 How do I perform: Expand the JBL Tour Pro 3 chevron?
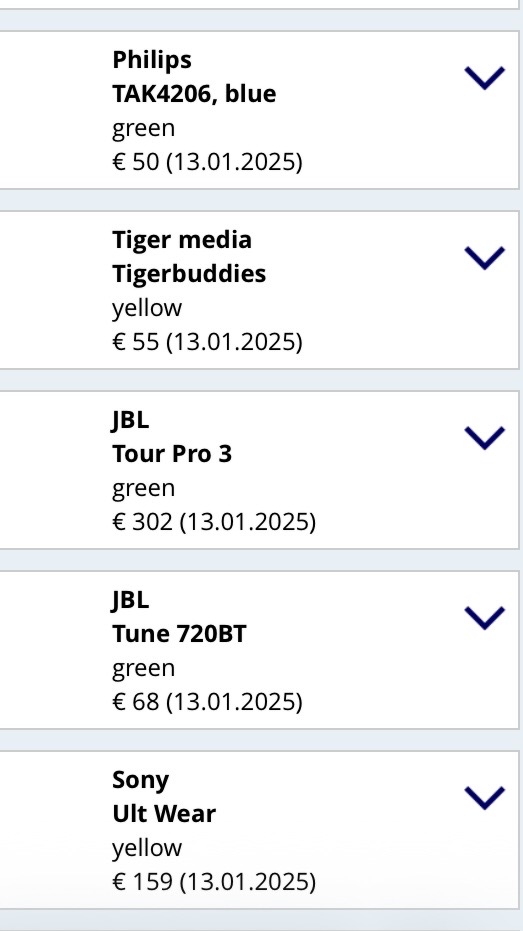click(x=484, y=438)
